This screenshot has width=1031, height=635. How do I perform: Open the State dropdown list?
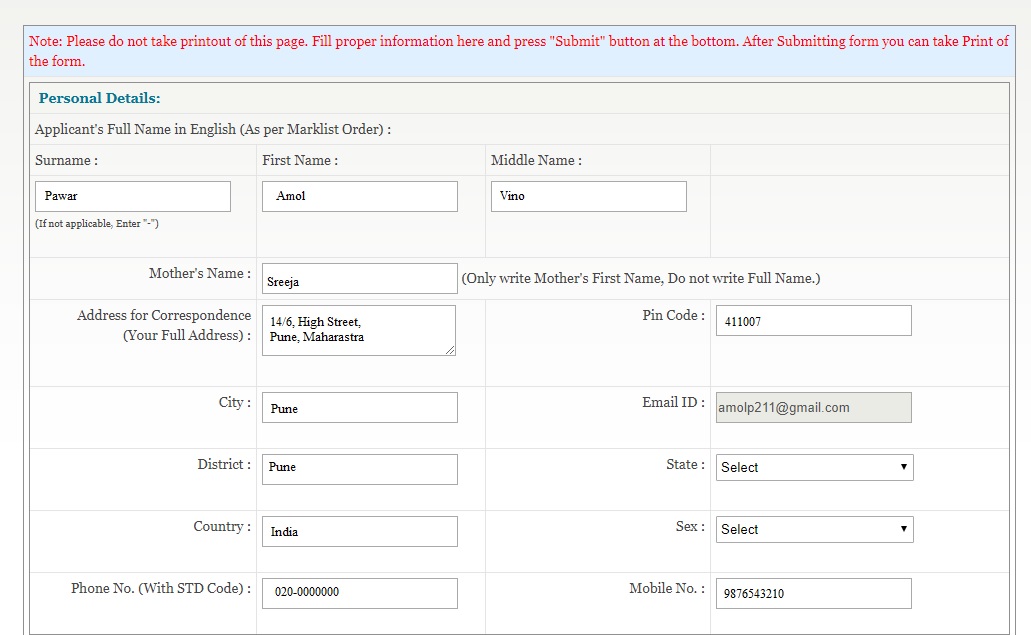tap(814, 467)
